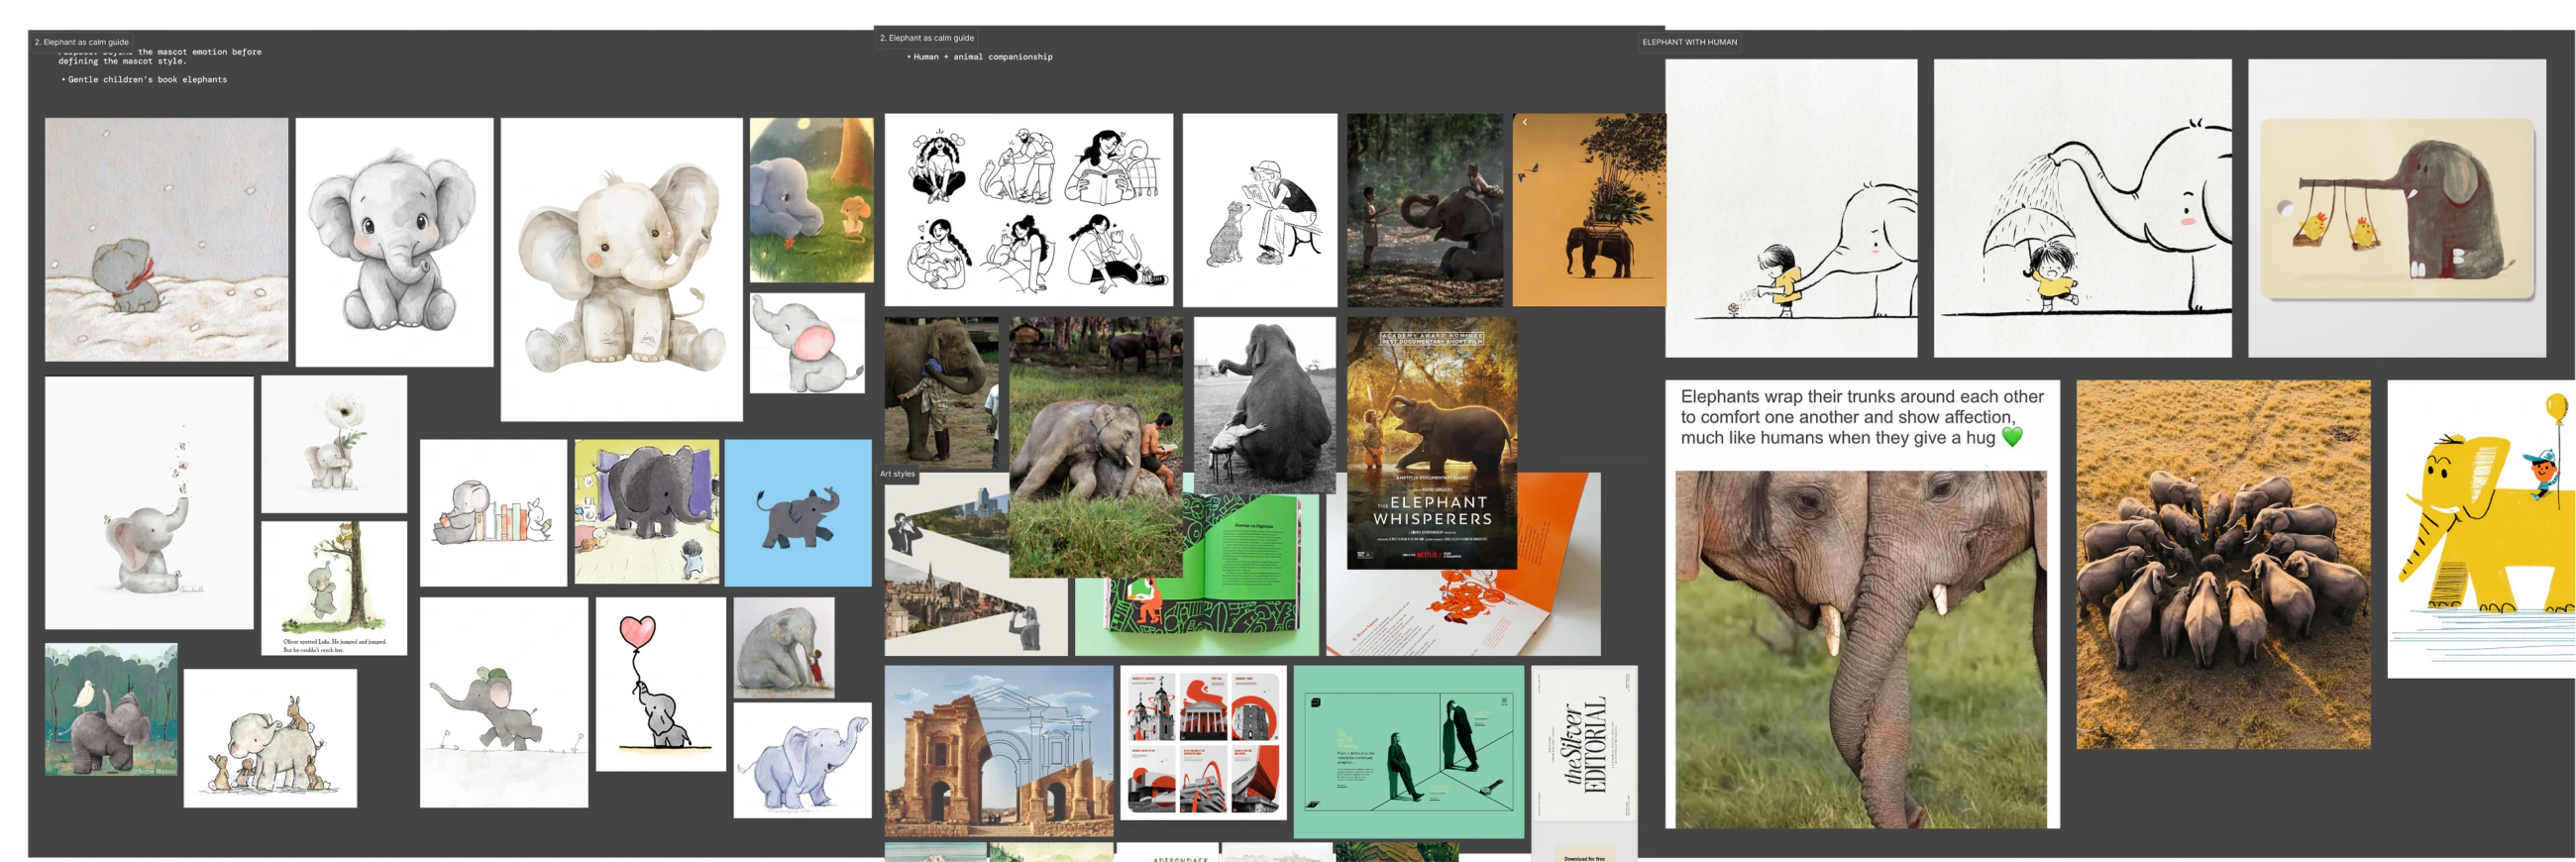This screenshot has width=2576, height=862.
Task: Select the yellow elephant with balloon illustration
Action: point(2481,529)
